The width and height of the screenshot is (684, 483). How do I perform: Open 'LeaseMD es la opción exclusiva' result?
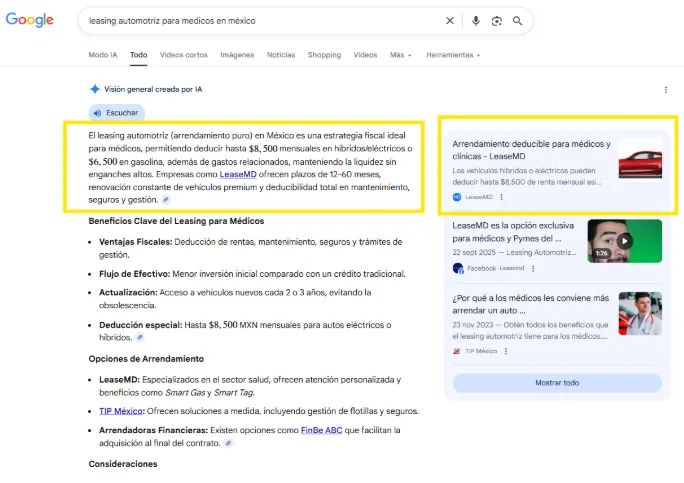click(513, 232)
